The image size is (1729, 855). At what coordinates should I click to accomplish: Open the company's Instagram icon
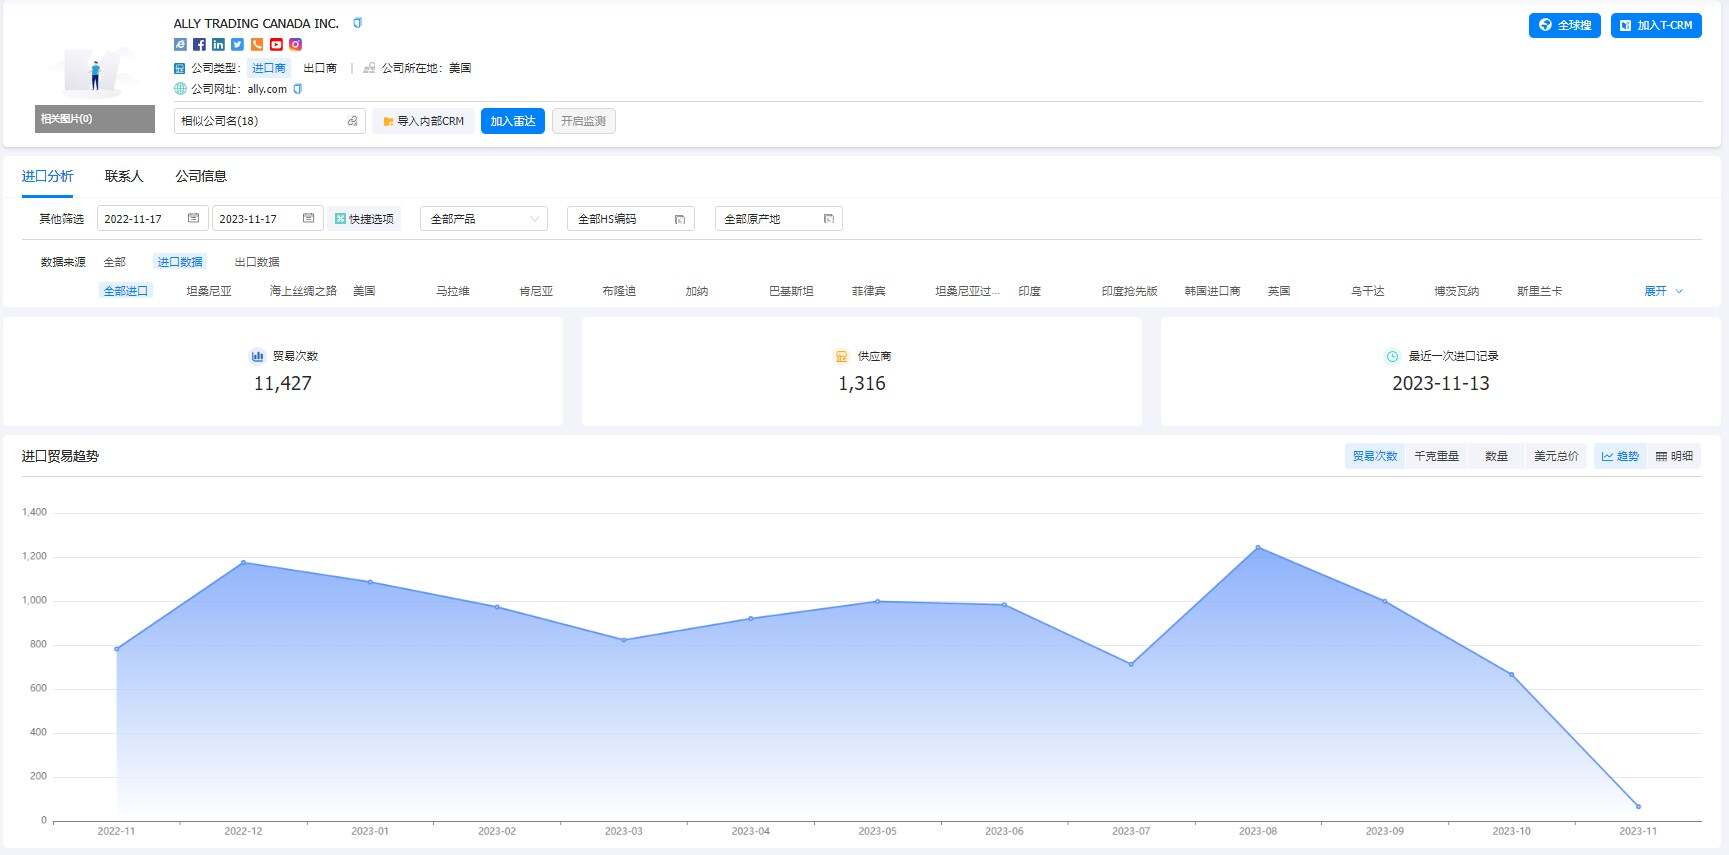click(x=295, y=44)
